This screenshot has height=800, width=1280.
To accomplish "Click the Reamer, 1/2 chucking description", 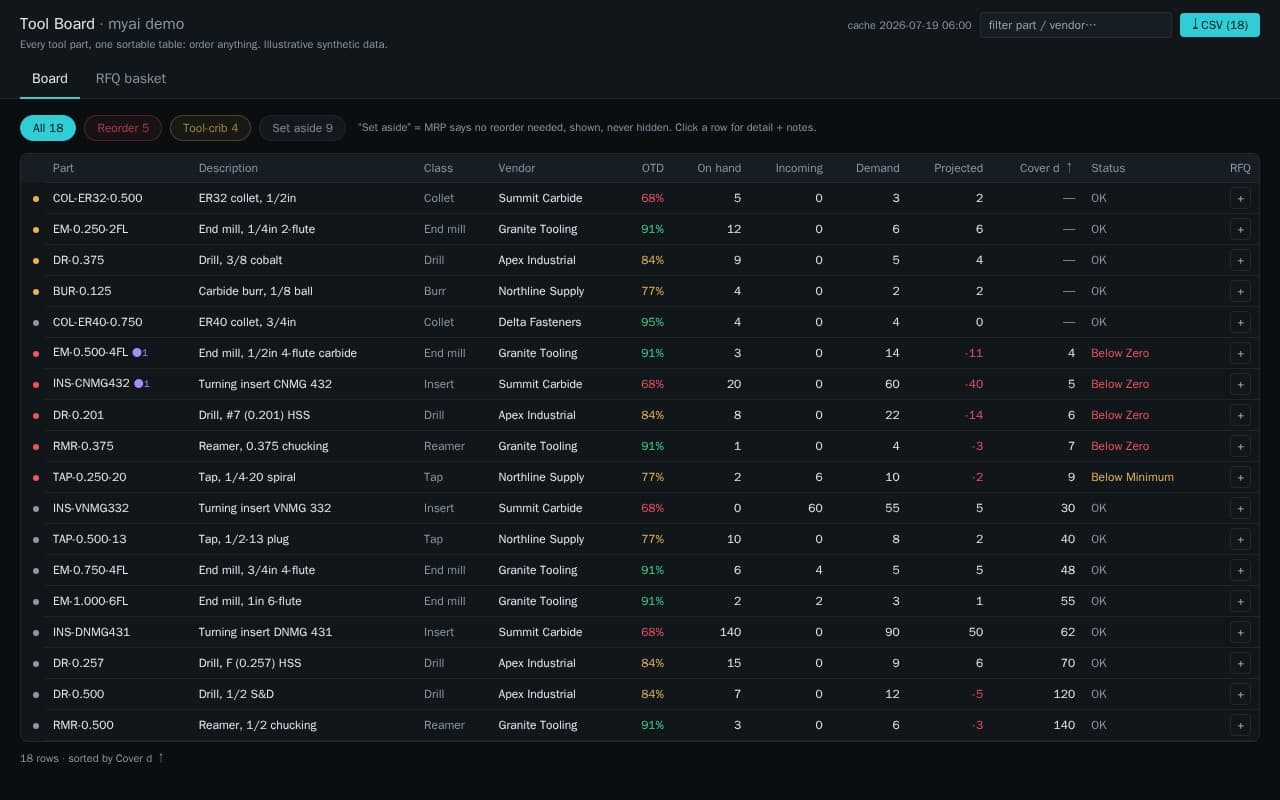I will pos(258,725).
